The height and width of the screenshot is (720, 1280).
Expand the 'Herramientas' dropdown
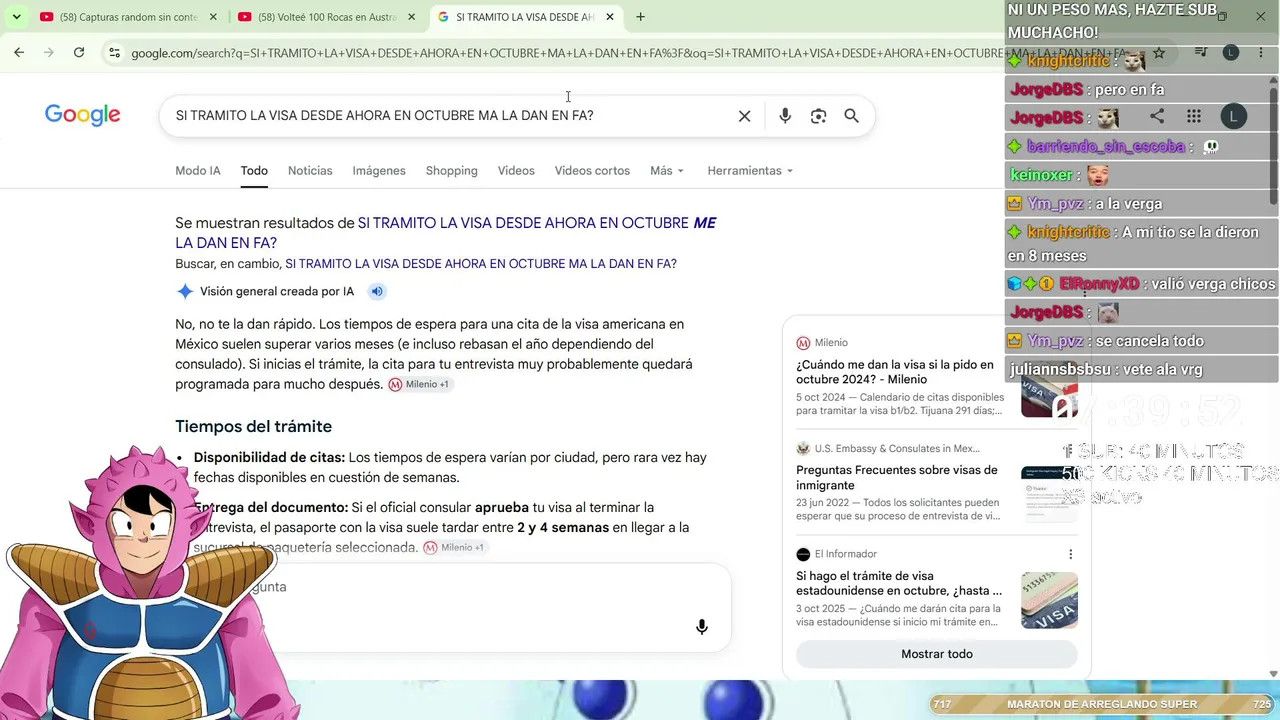750,171
